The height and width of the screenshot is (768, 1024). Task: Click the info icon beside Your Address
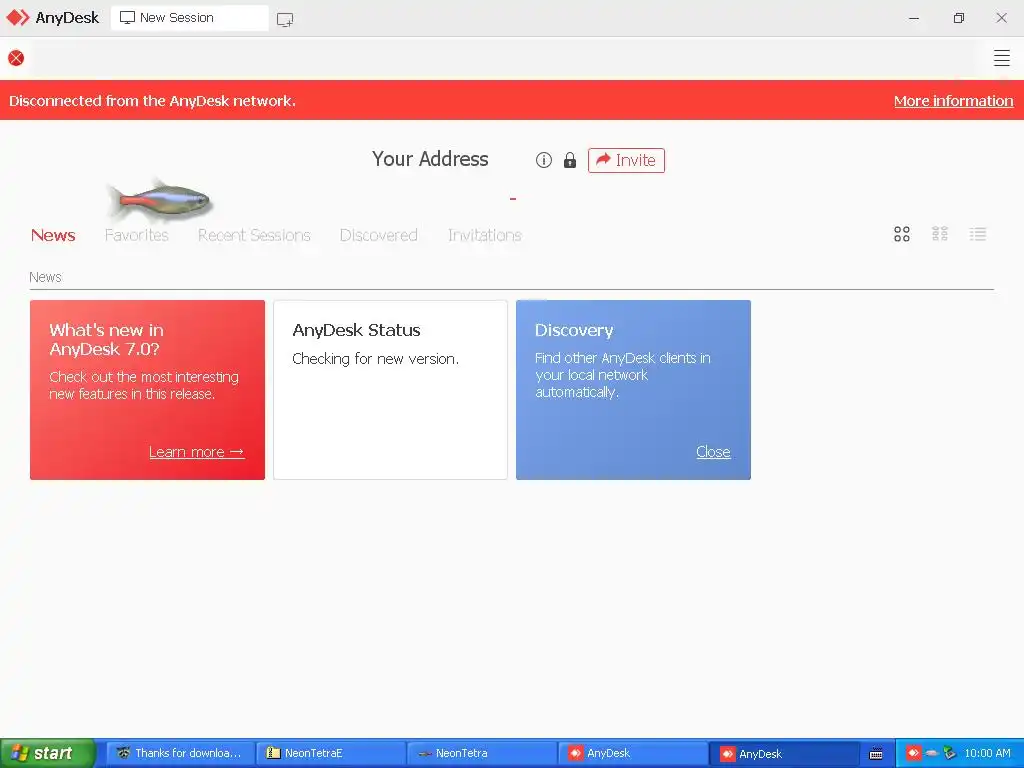[543, 160]
